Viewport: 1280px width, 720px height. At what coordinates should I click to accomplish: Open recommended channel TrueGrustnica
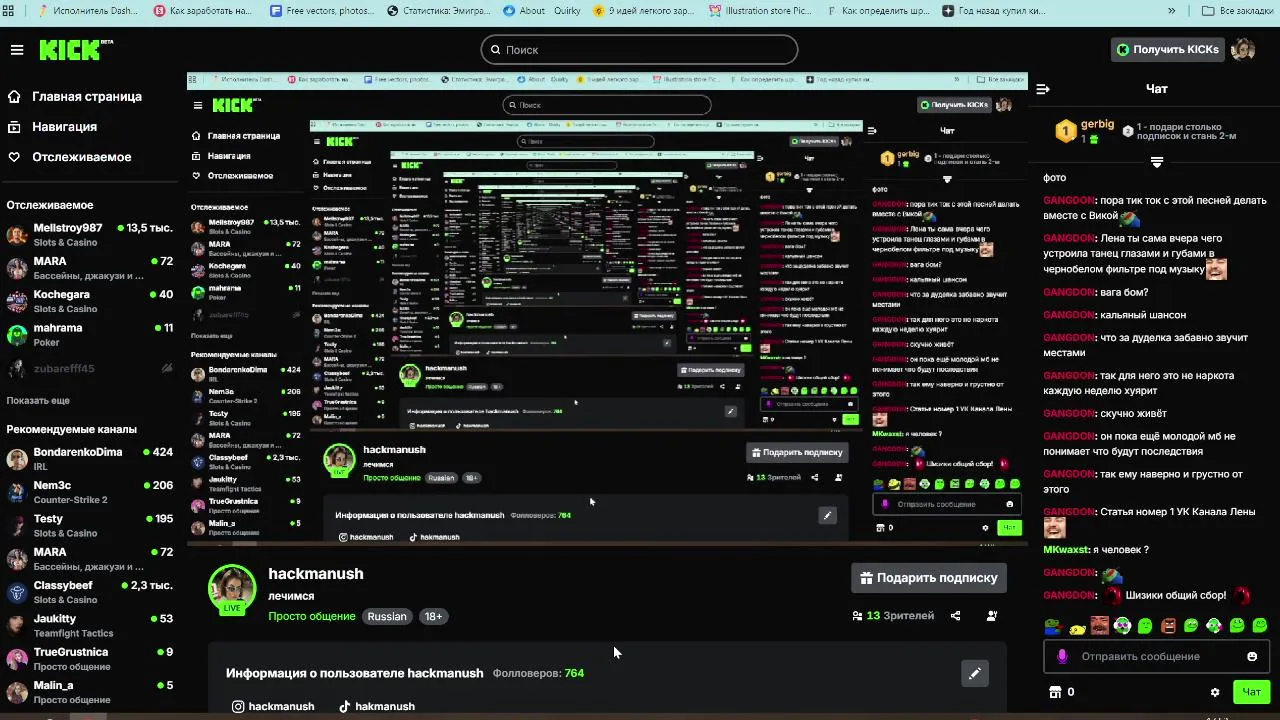pyautogui.click(x=90, y=658)
